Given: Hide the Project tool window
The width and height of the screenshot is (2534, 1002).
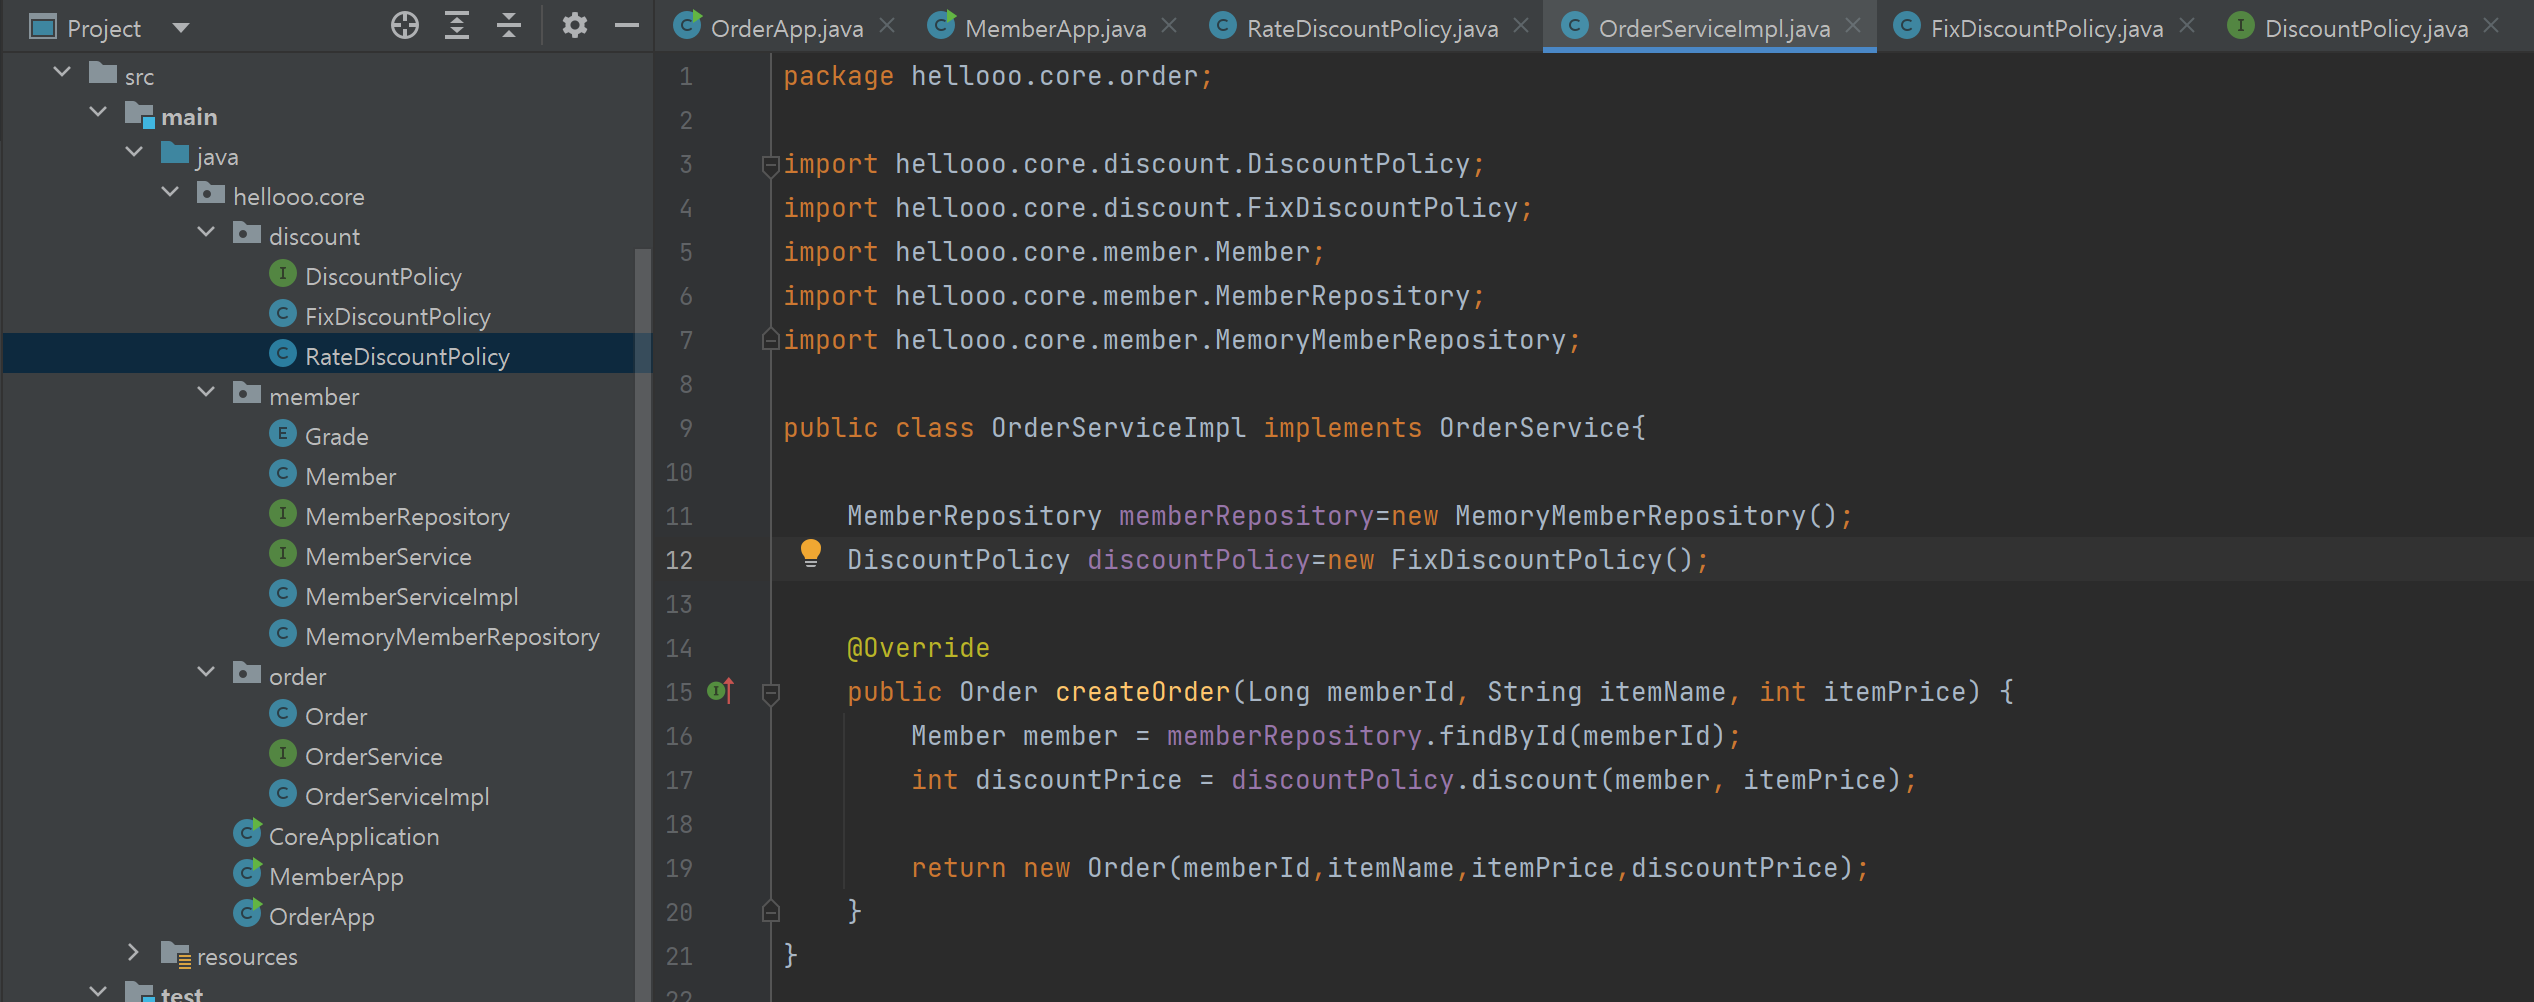Looking at the screenshot, I should pyautogui.click(x=627, y=26).
